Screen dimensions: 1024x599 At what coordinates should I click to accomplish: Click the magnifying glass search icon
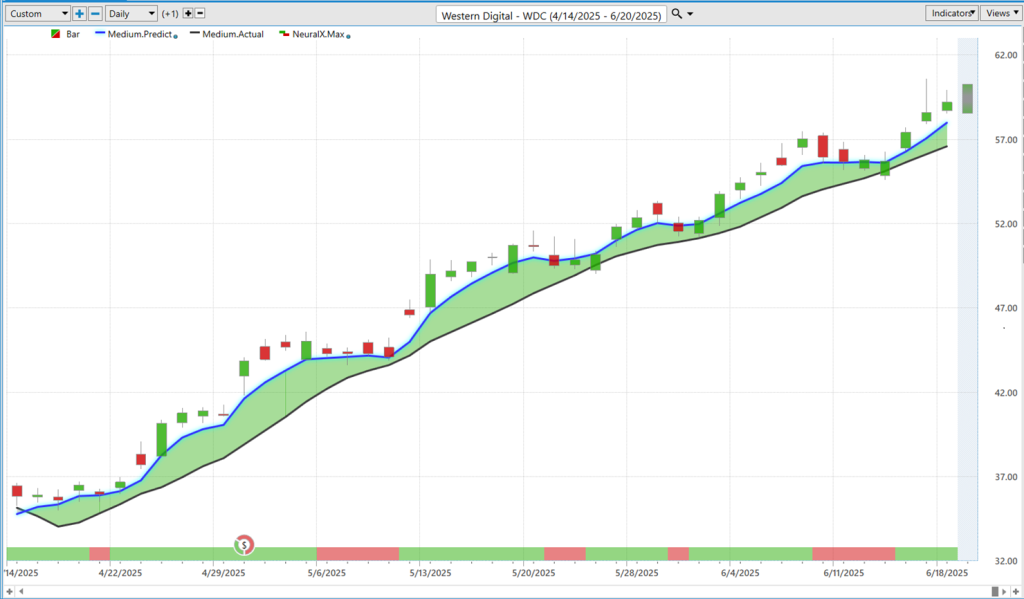pos(677,13)
